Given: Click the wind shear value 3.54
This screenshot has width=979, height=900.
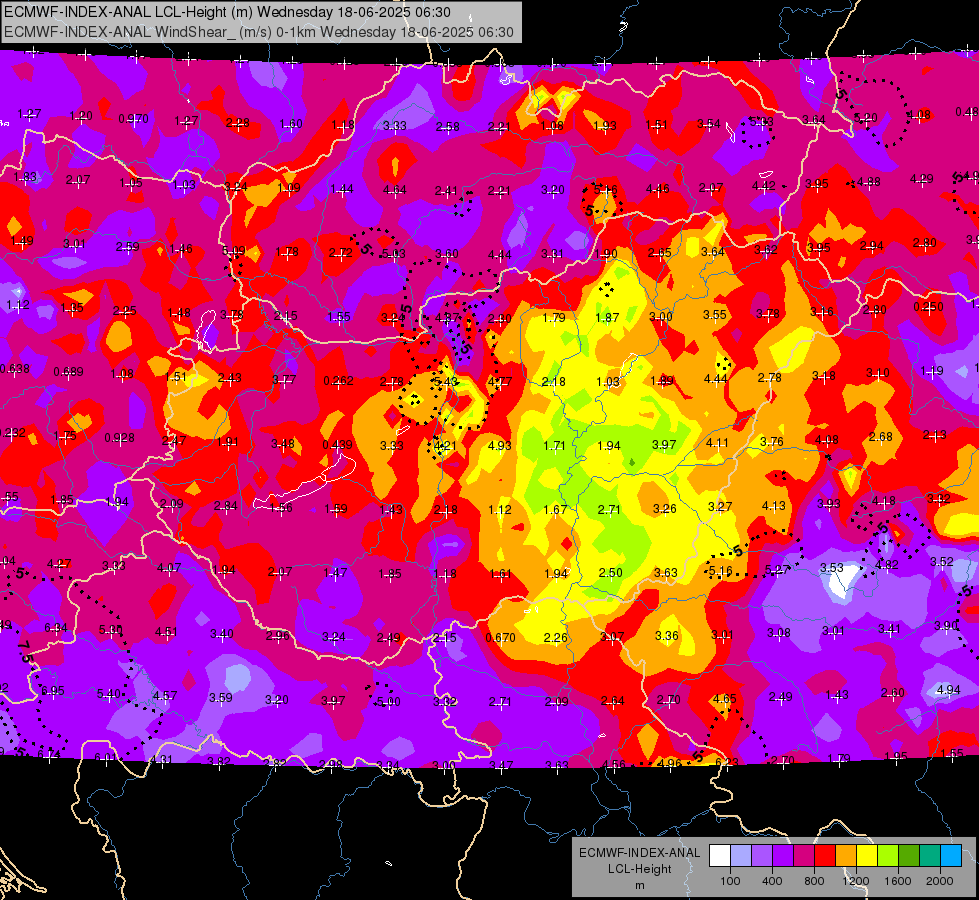Looking at the screenshot, I should (709, 124).
